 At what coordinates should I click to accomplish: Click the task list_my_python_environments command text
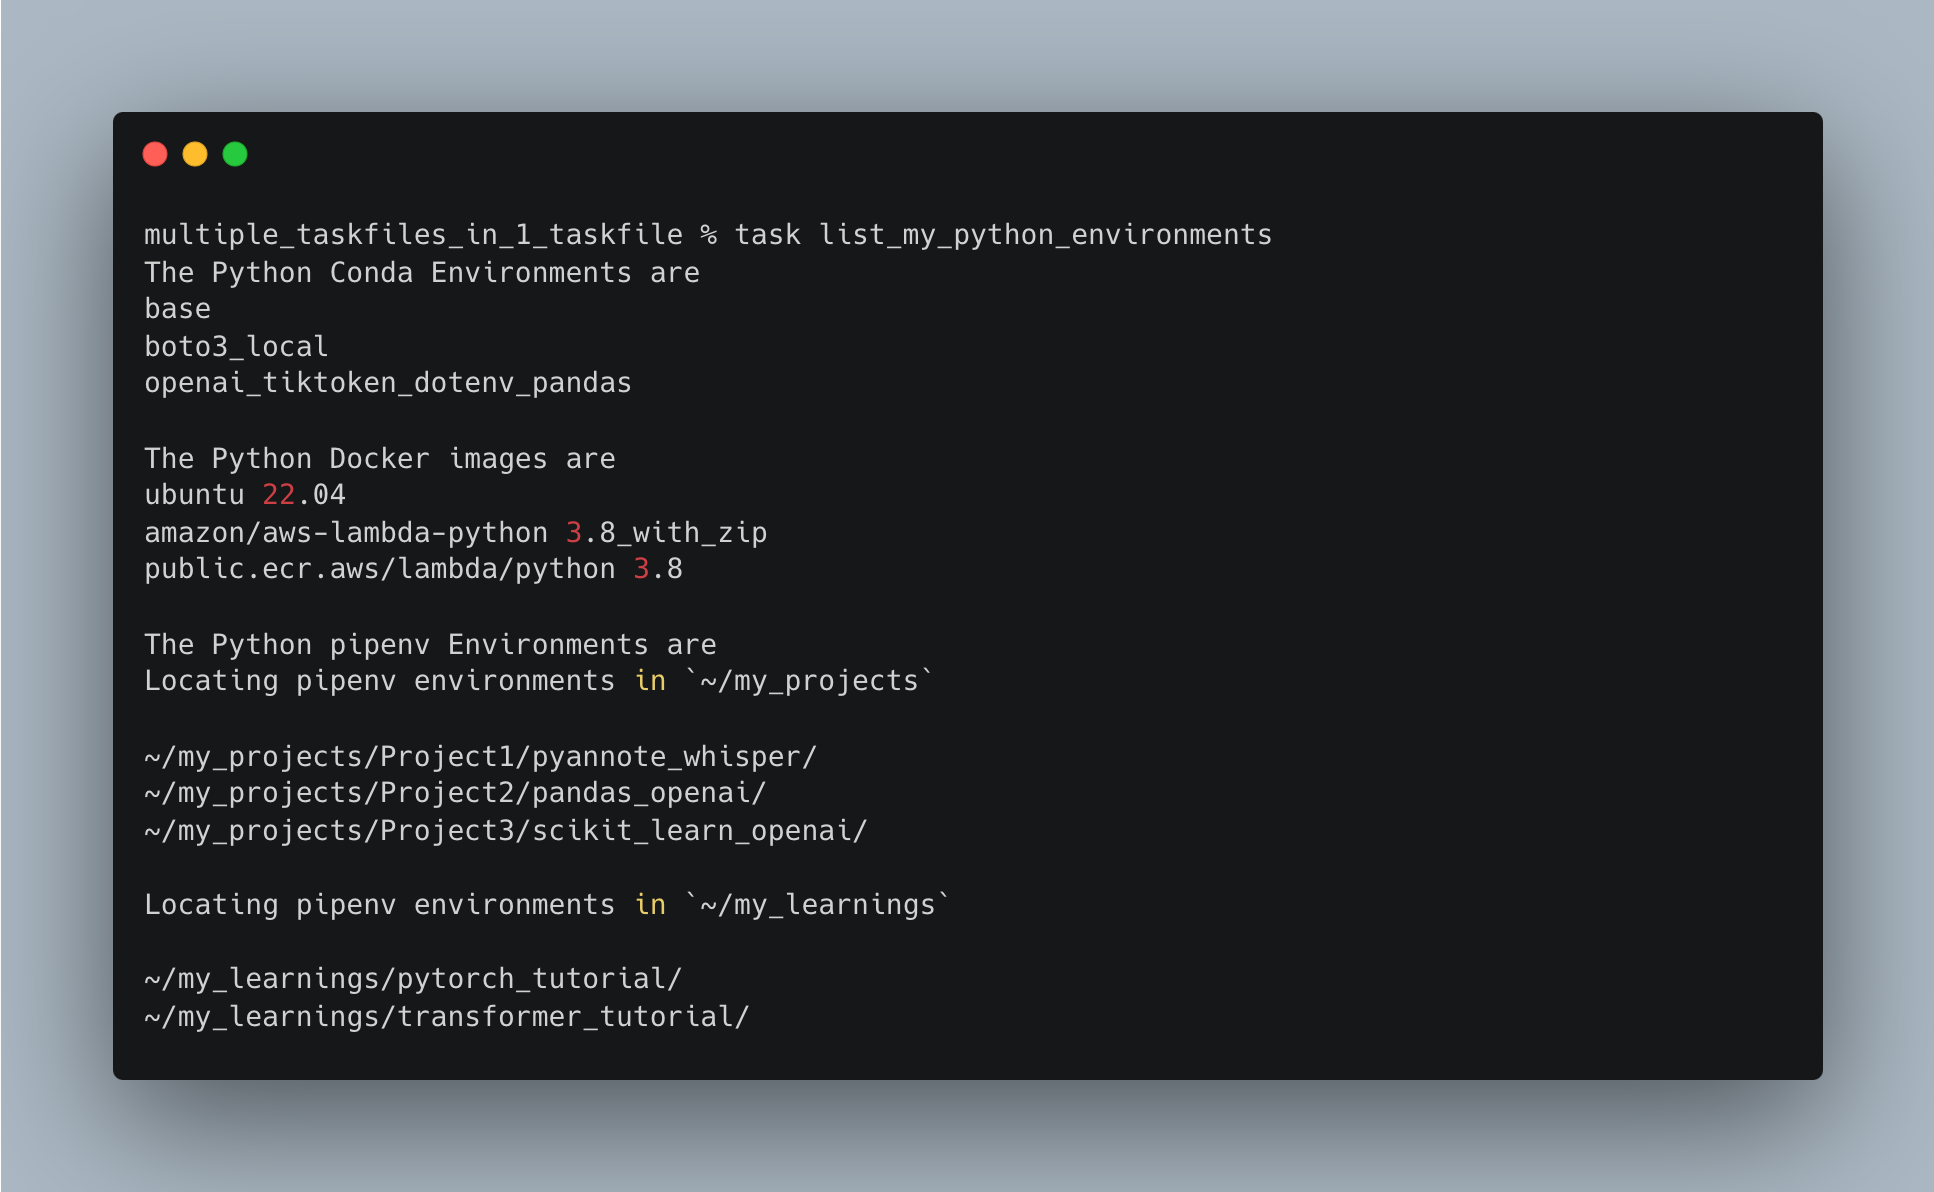pyautogui.click(x=1002, y=235)
